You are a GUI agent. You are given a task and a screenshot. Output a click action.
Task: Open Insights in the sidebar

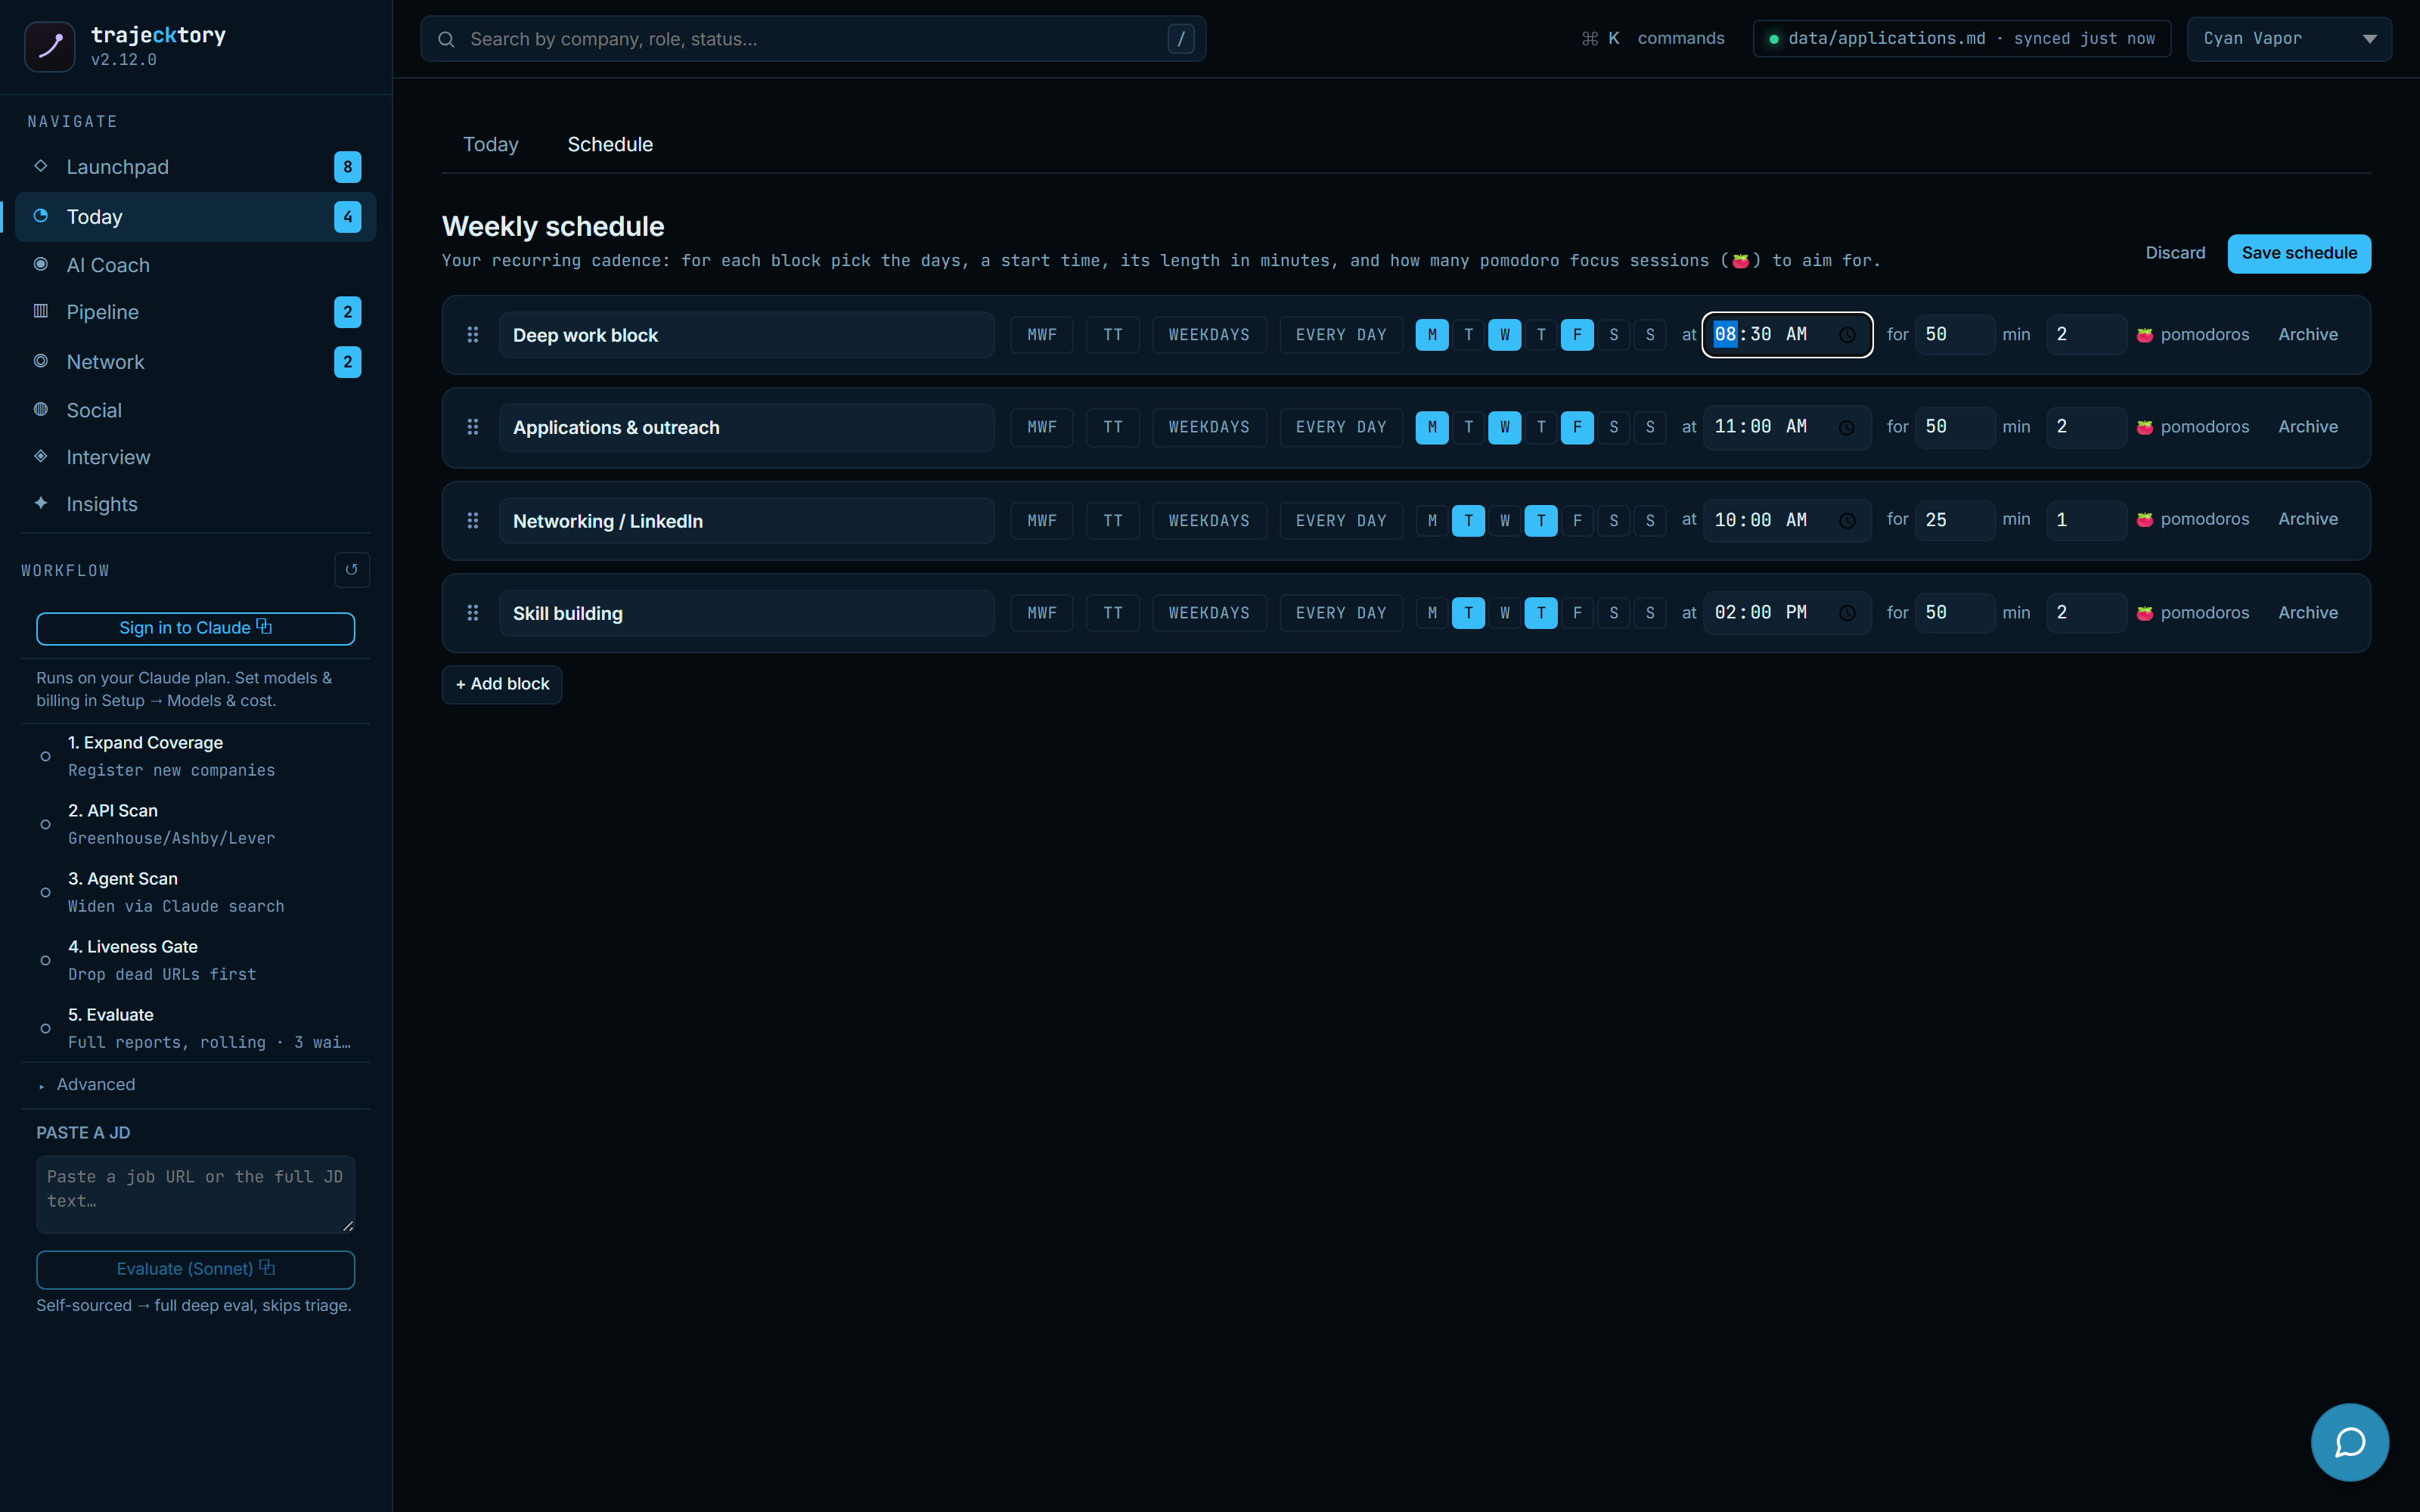pyautogui.click(x=195, y=504)
